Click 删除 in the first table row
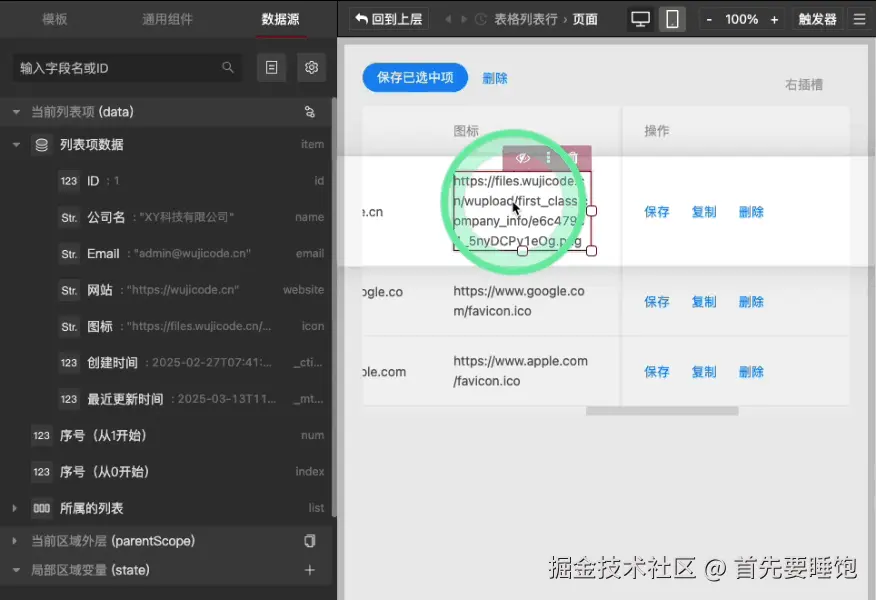Image resolution: width=876 pixels, height=600 pixels. (x=751, y=212)
